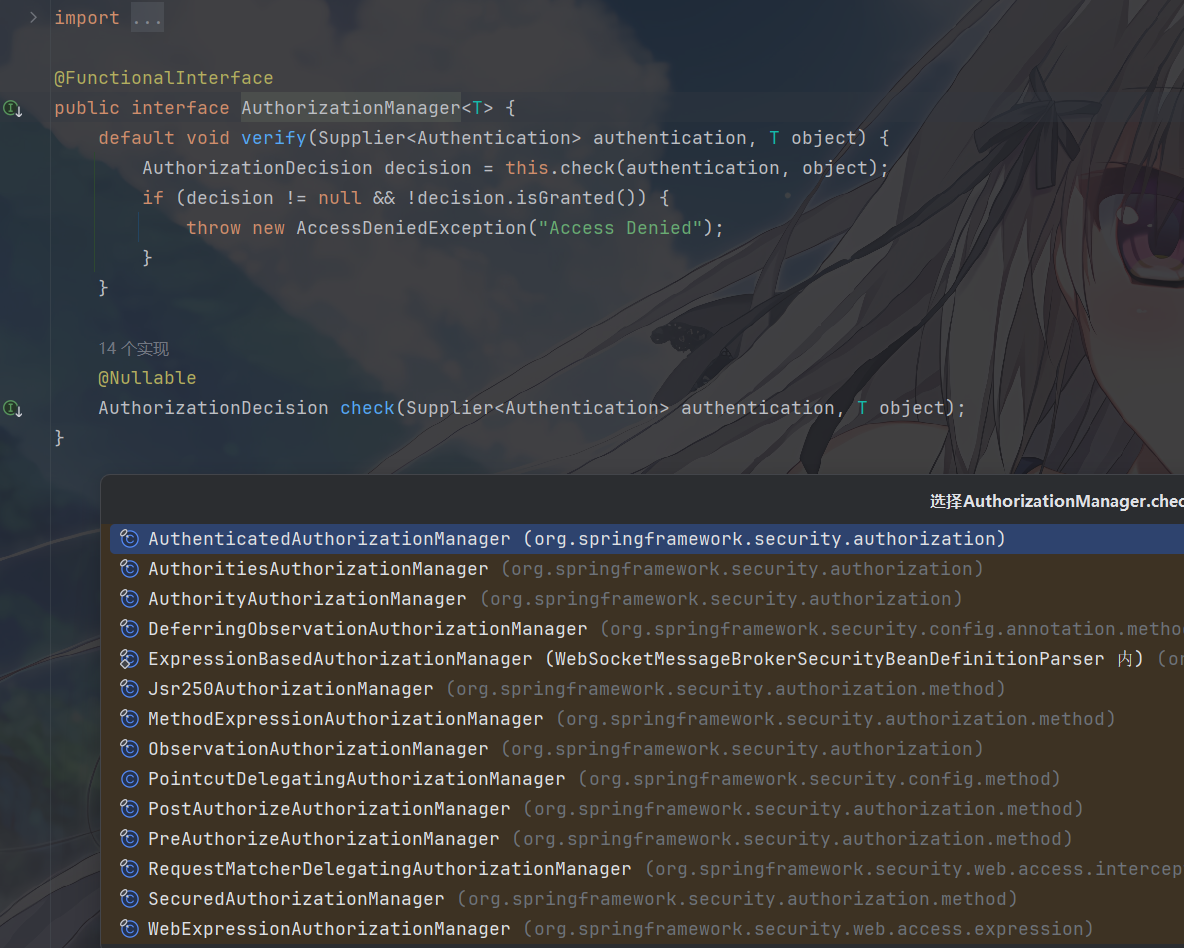Expand the folded import block chevron
This screenshot has height=948, width=1184.
point(33,18)
